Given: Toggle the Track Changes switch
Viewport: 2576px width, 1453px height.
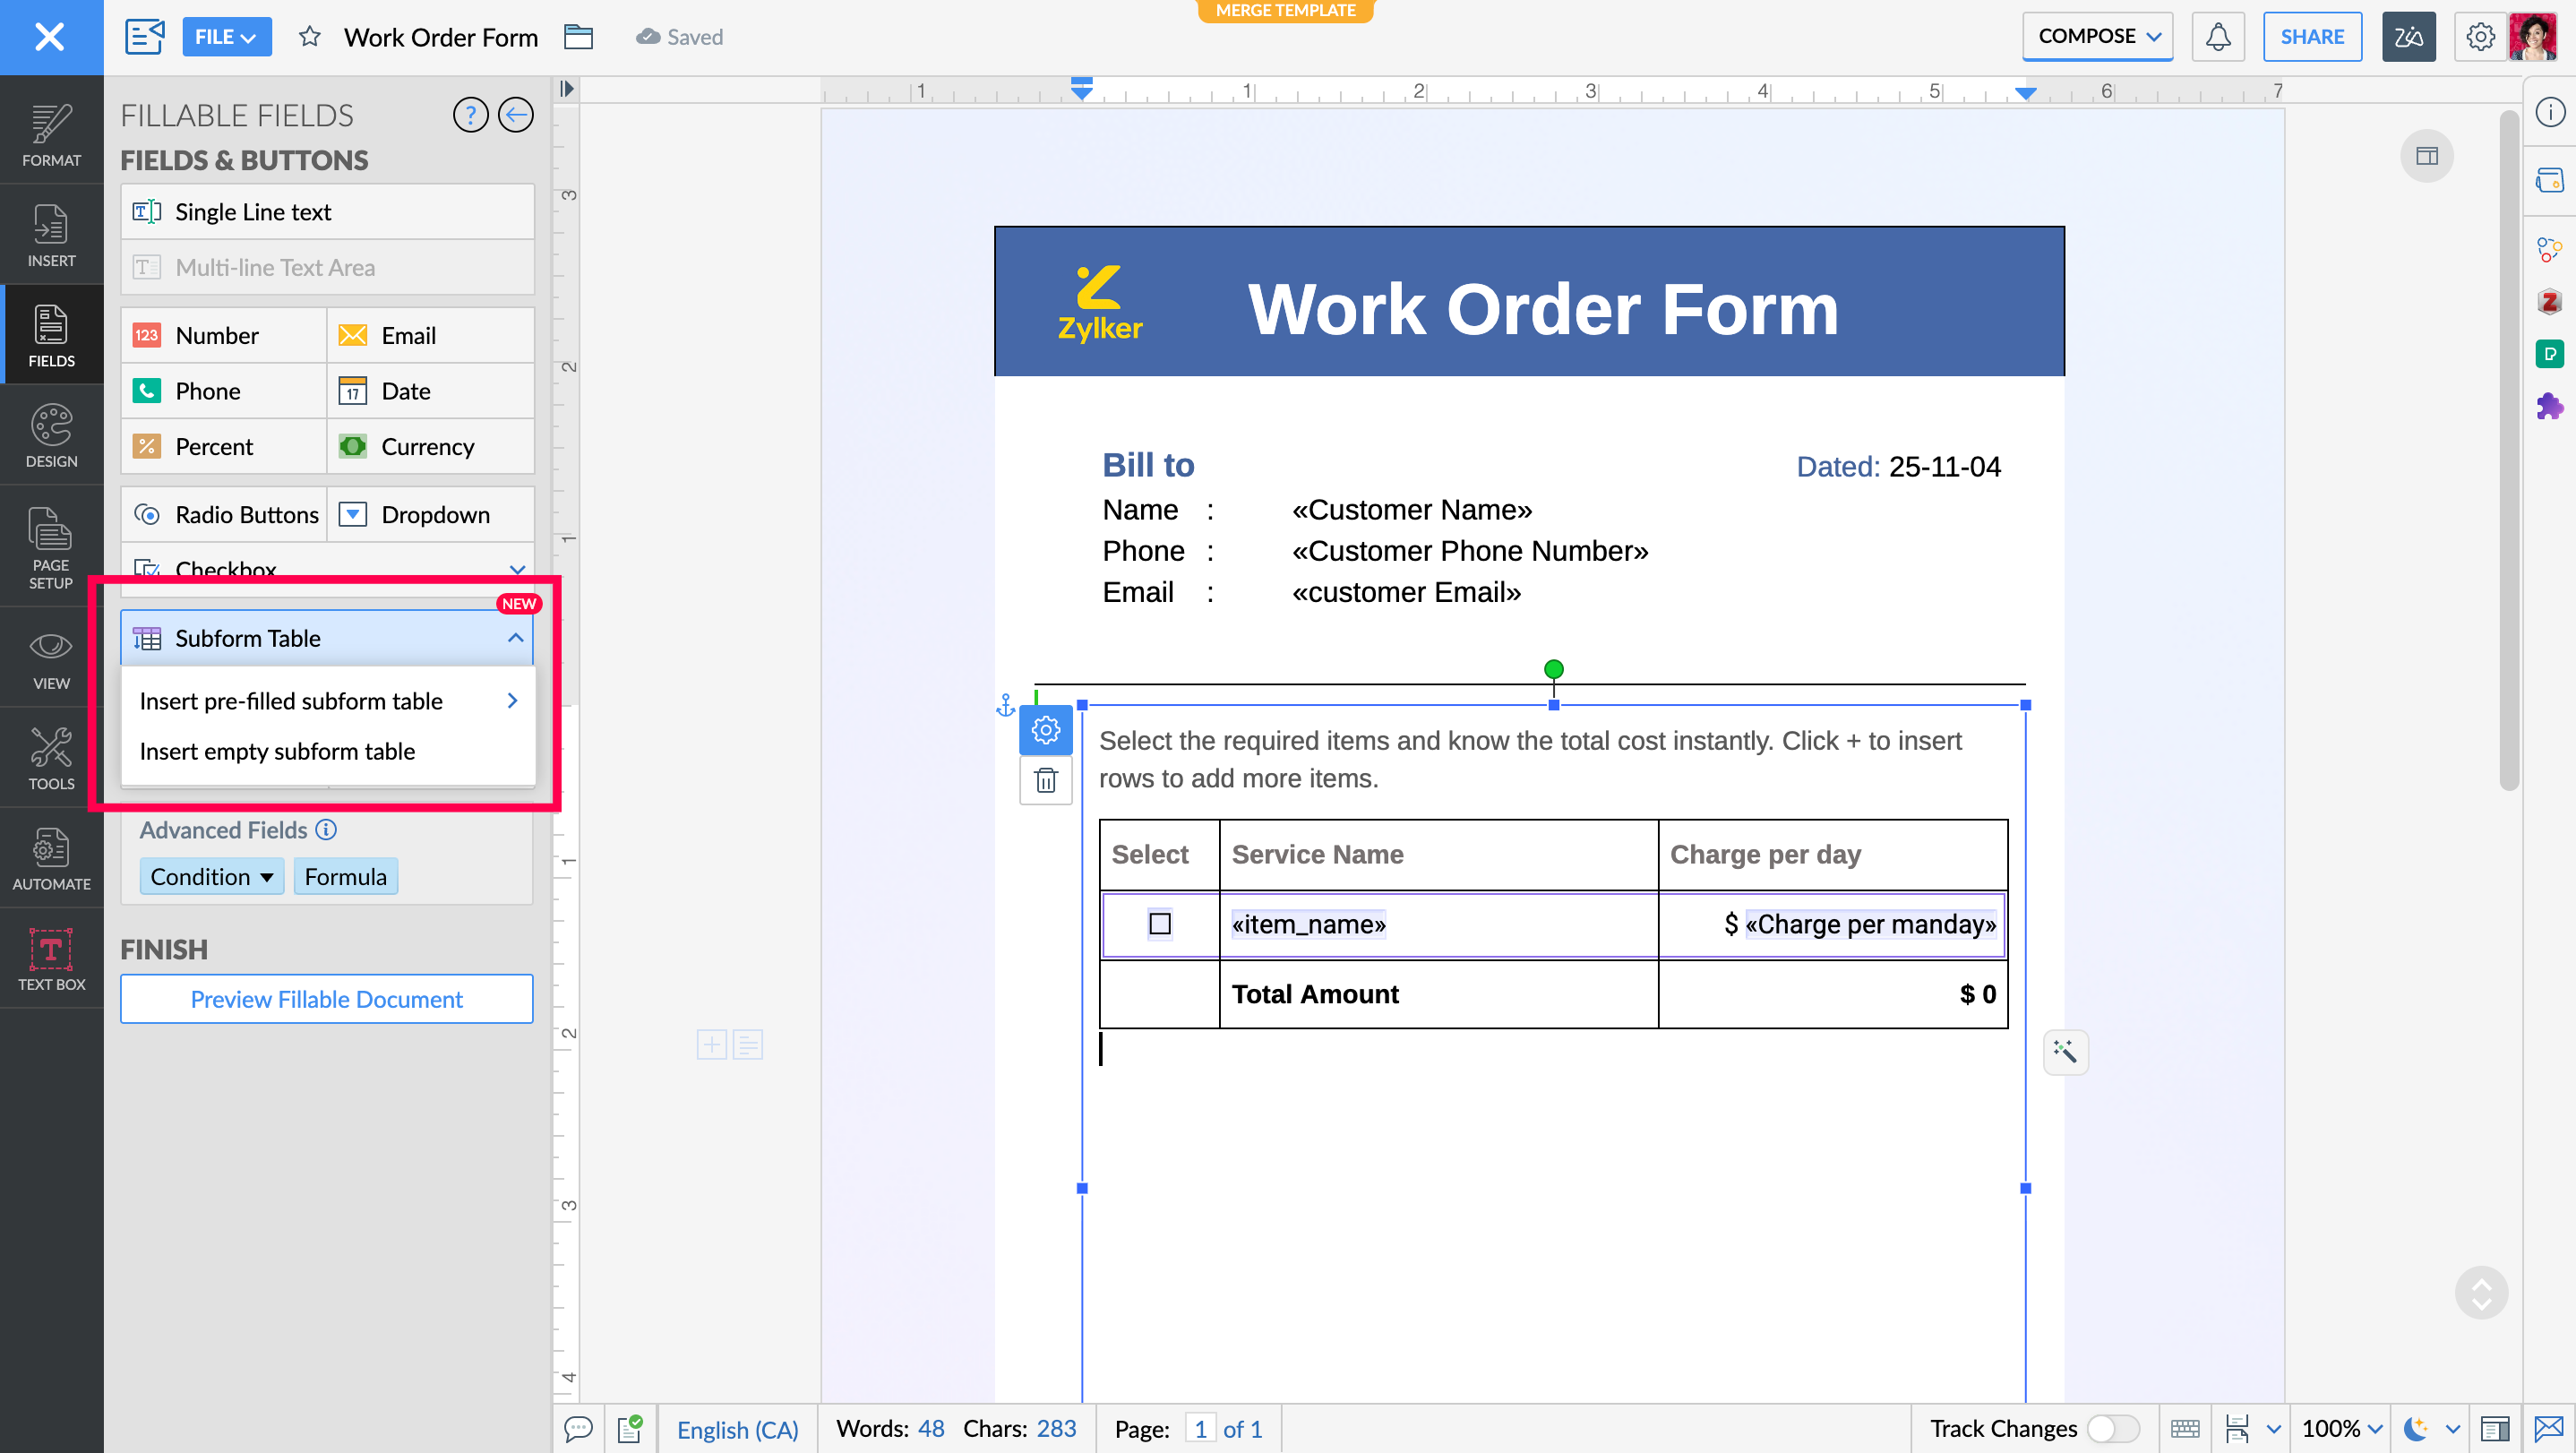Looking at the screenshot, I should (x=2112, y=1428).
